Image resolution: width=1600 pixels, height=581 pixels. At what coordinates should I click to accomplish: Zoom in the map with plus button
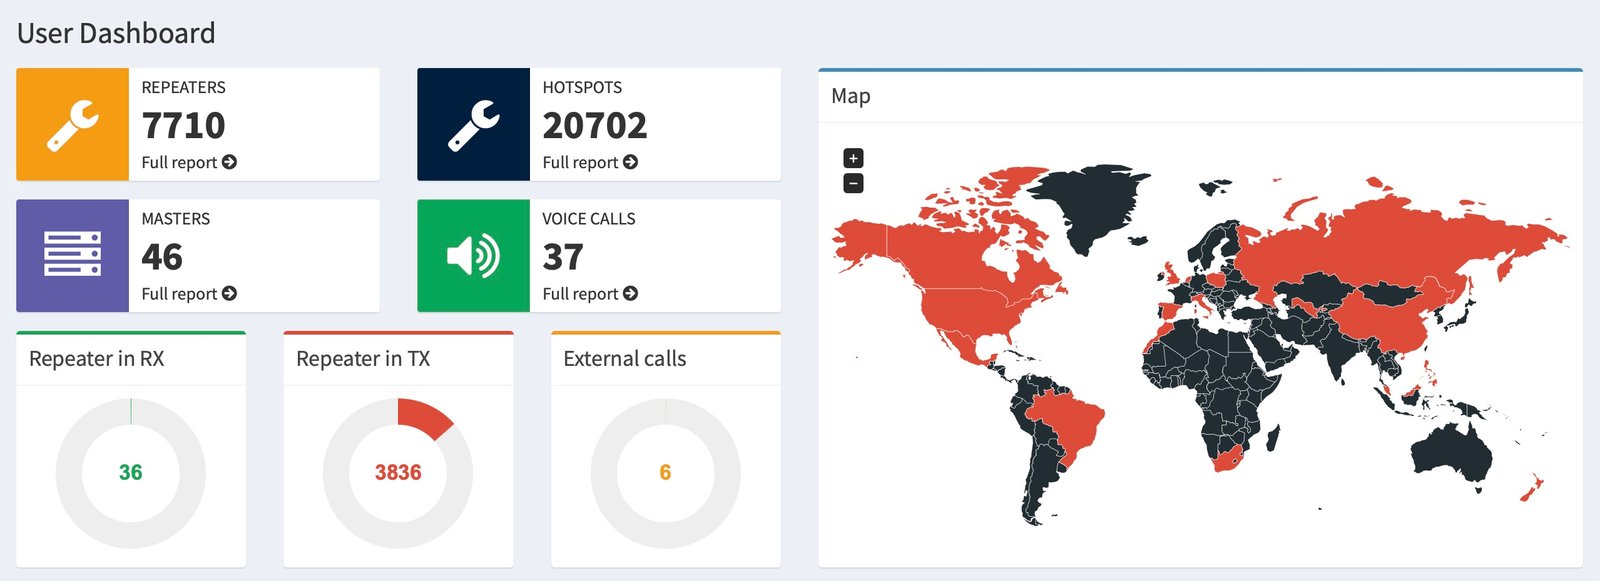coord(853,158)
